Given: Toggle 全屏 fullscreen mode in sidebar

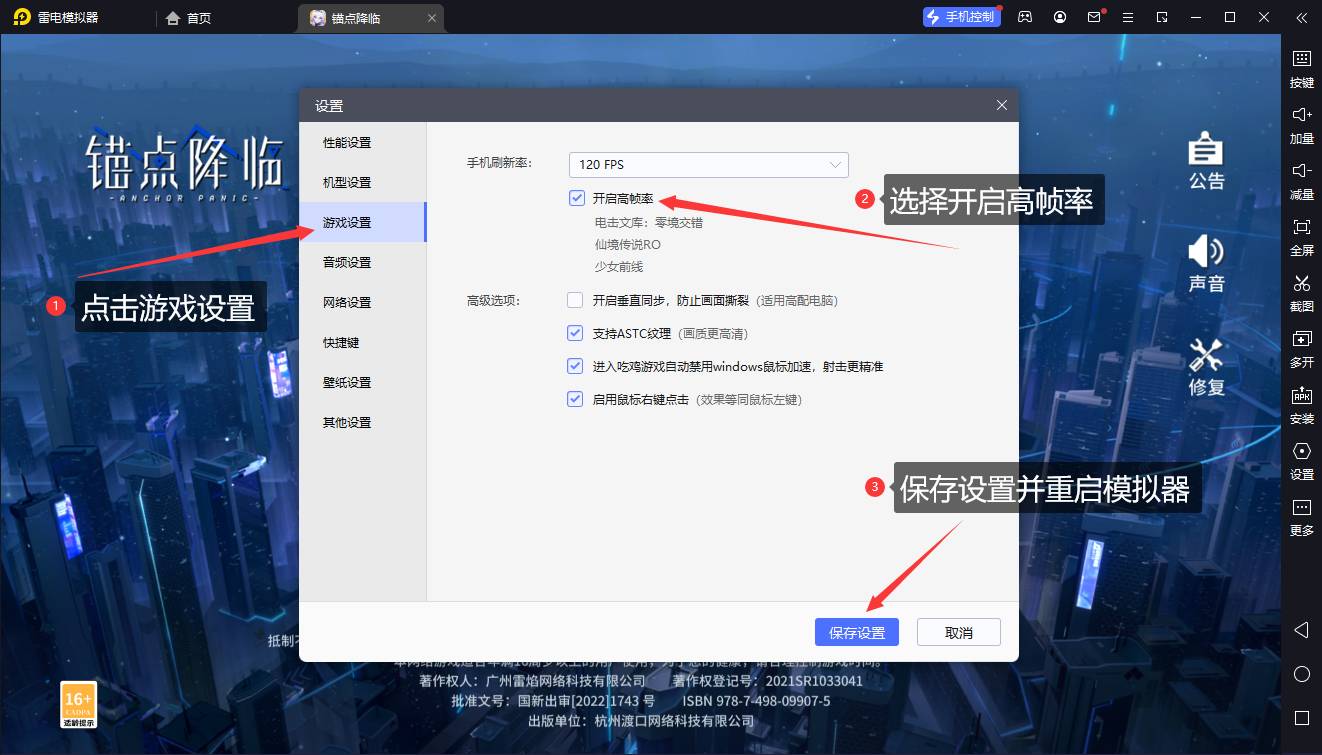Looking at the screenshot, I should [x=1301, y=227].
